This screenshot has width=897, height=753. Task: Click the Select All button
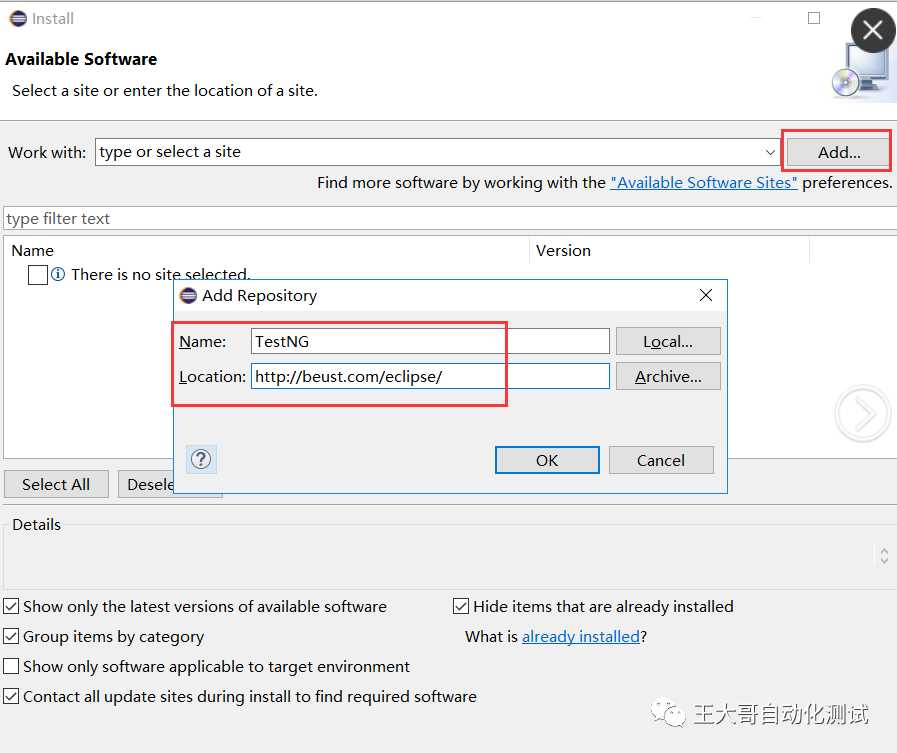click(56, 485)
